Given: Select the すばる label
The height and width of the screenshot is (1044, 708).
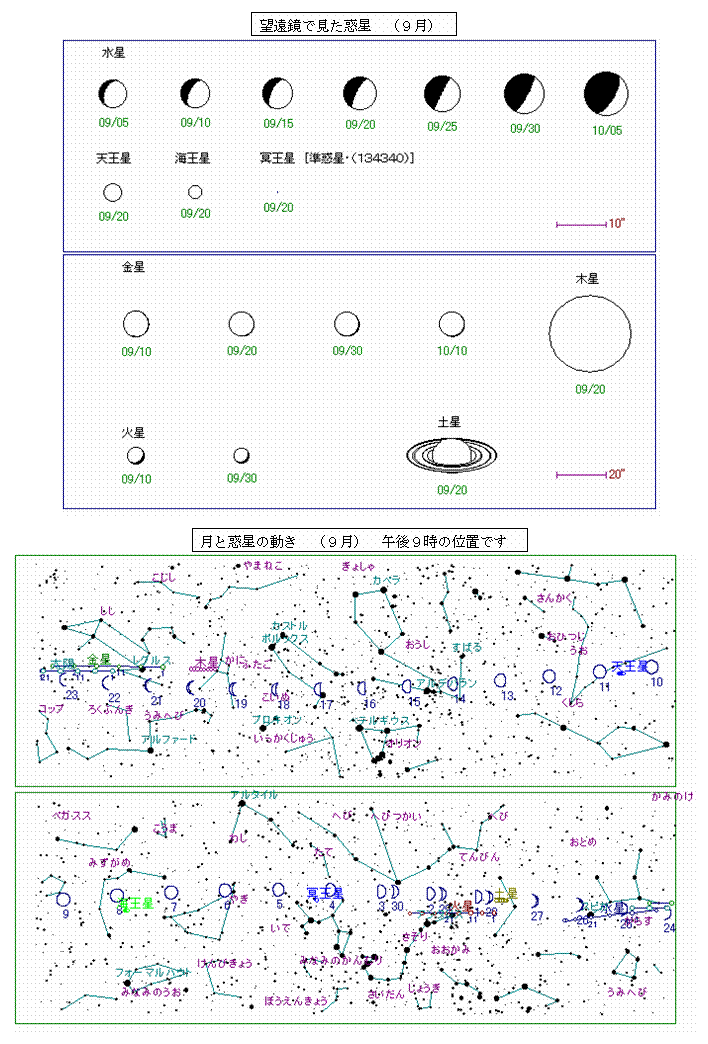Looking at the screenshot, I should (x=467, y=647).
